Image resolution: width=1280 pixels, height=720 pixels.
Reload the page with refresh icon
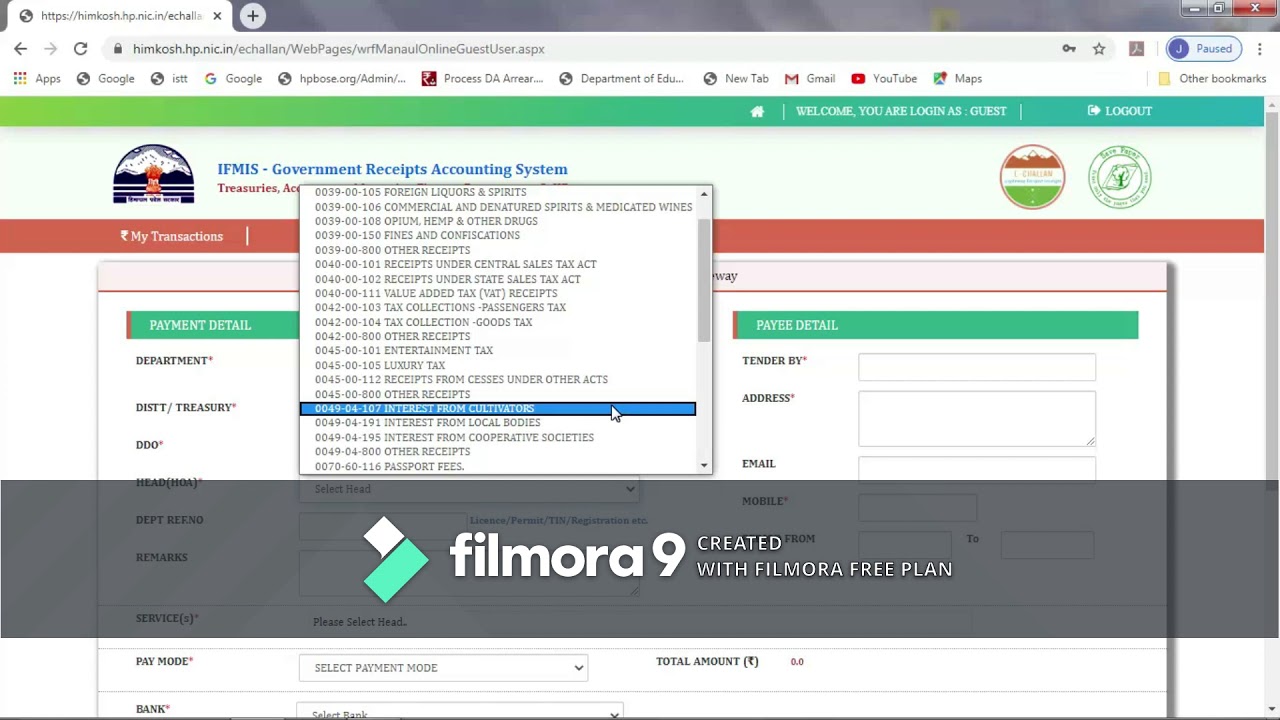pyautogui.click(x=80, y=48)
